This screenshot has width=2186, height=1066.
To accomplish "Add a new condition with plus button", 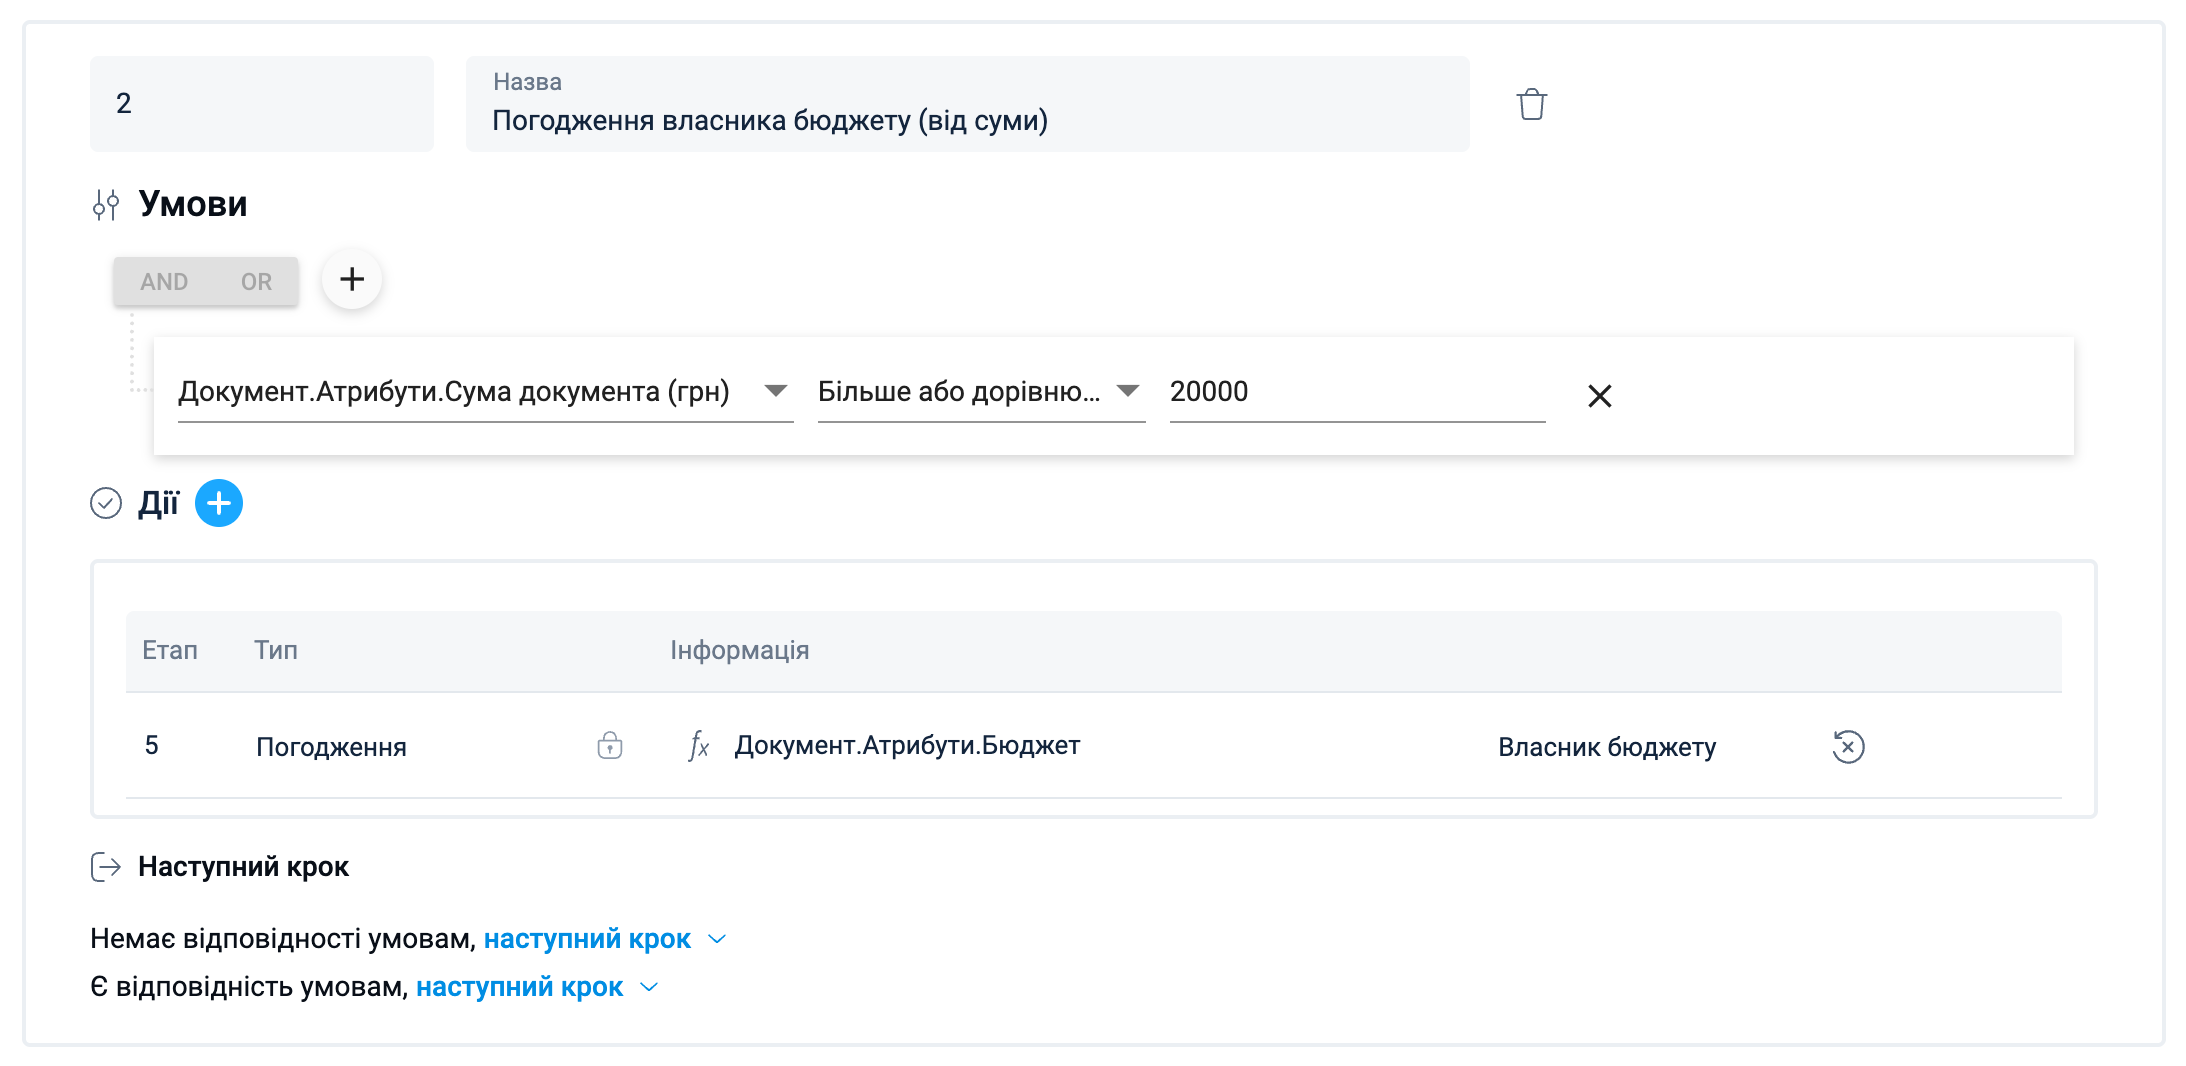I will (351, 280).
